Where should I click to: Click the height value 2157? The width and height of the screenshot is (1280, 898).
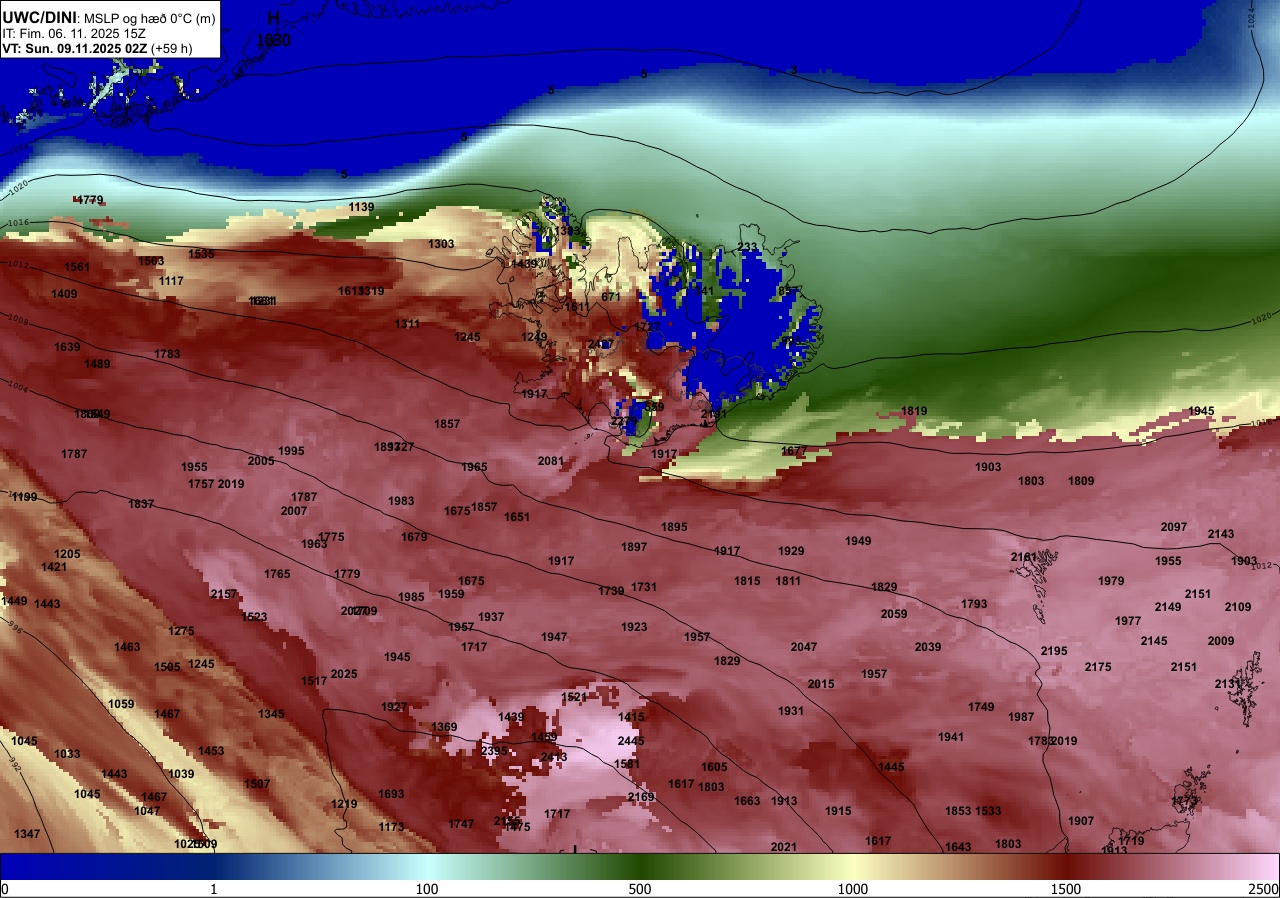click(224, 594)
